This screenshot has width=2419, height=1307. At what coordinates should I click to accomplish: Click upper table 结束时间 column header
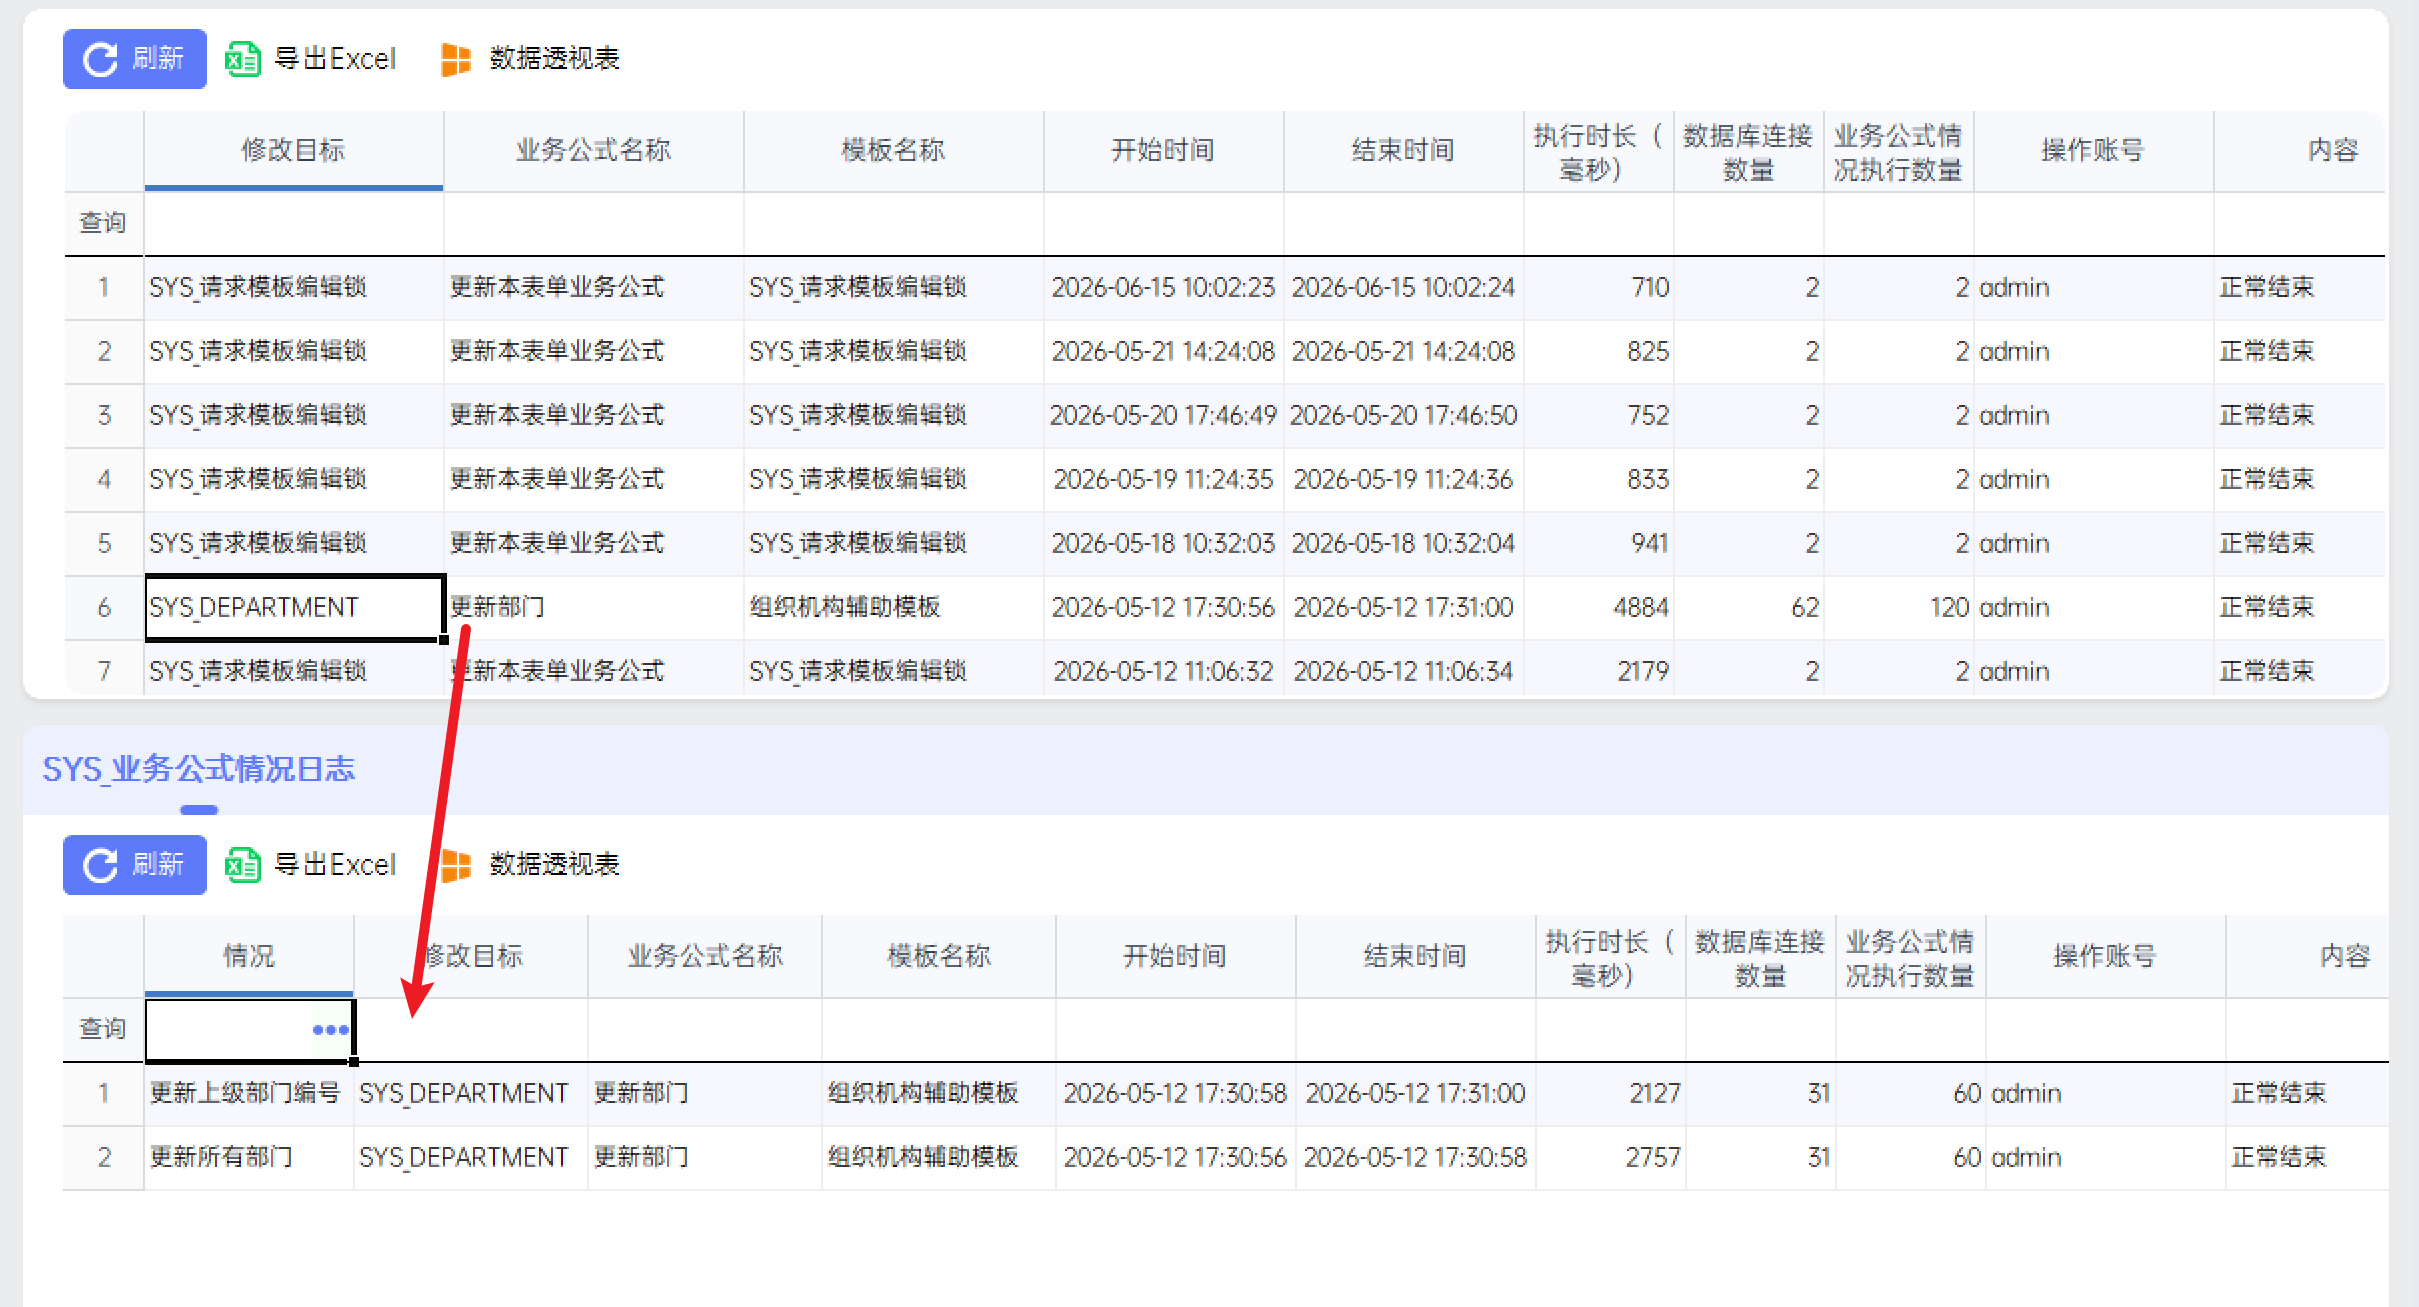pyautogui.click(x=1404, y=150)
